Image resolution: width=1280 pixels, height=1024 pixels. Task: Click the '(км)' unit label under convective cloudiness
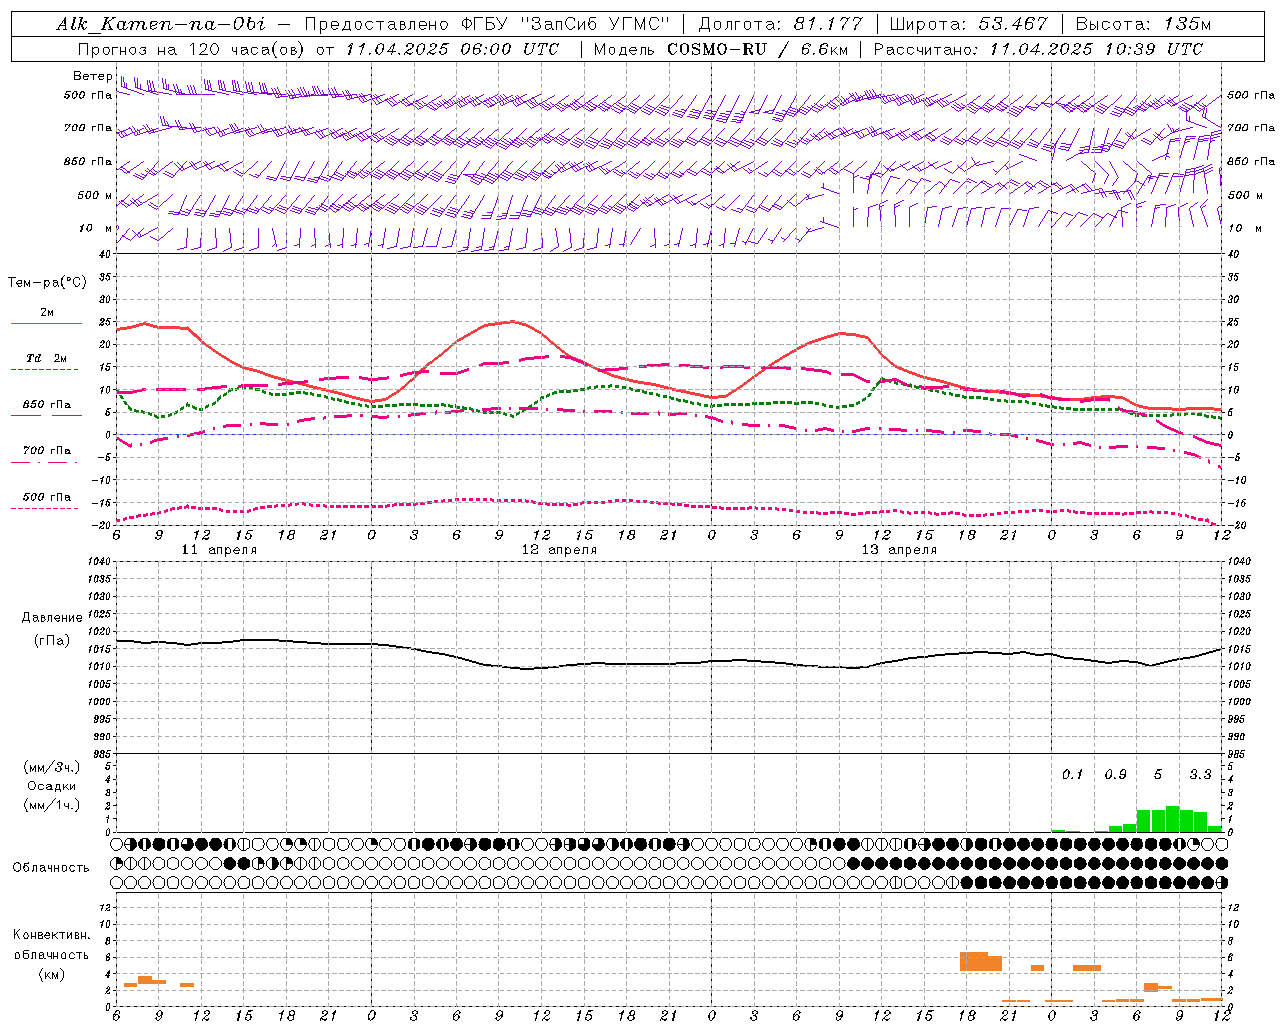(x=51, y=974)
